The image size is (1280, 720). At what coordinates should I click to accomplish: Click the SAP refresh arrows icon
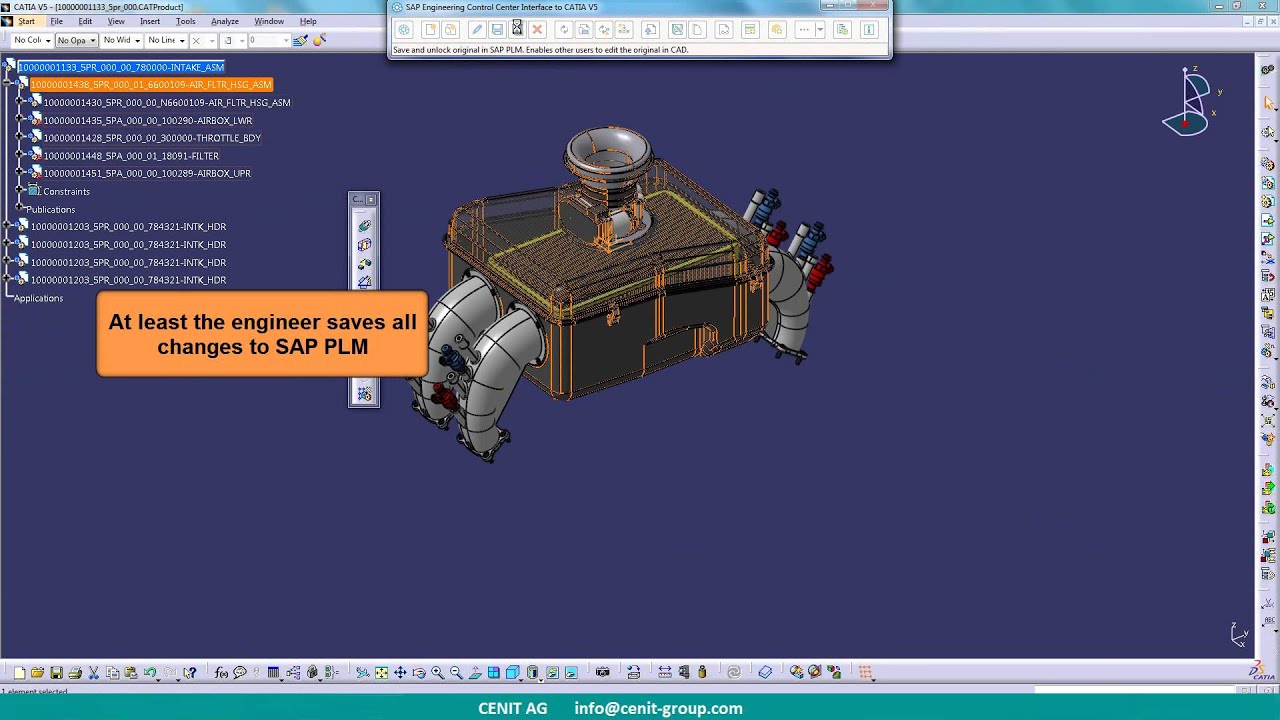[x=564, y=30]
